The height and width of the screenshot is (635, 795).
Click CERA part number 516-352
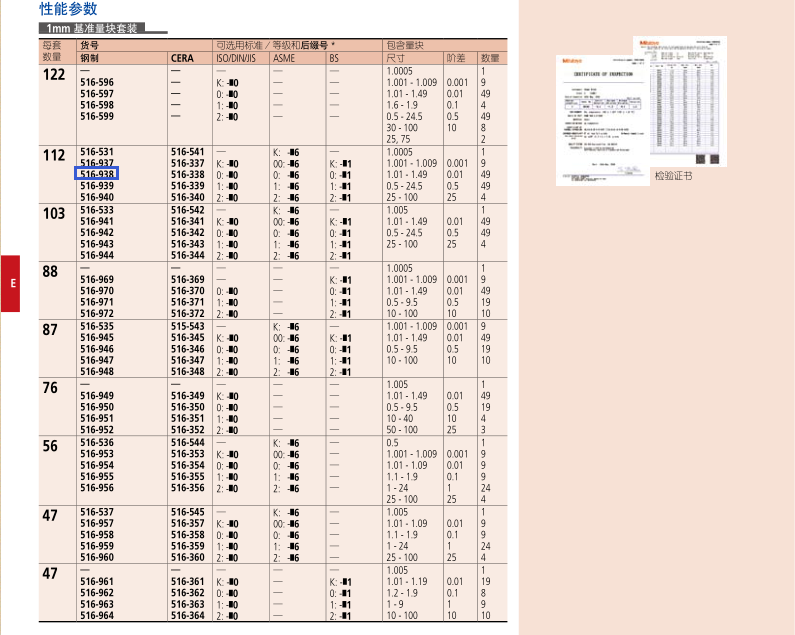tap(188, 430)
